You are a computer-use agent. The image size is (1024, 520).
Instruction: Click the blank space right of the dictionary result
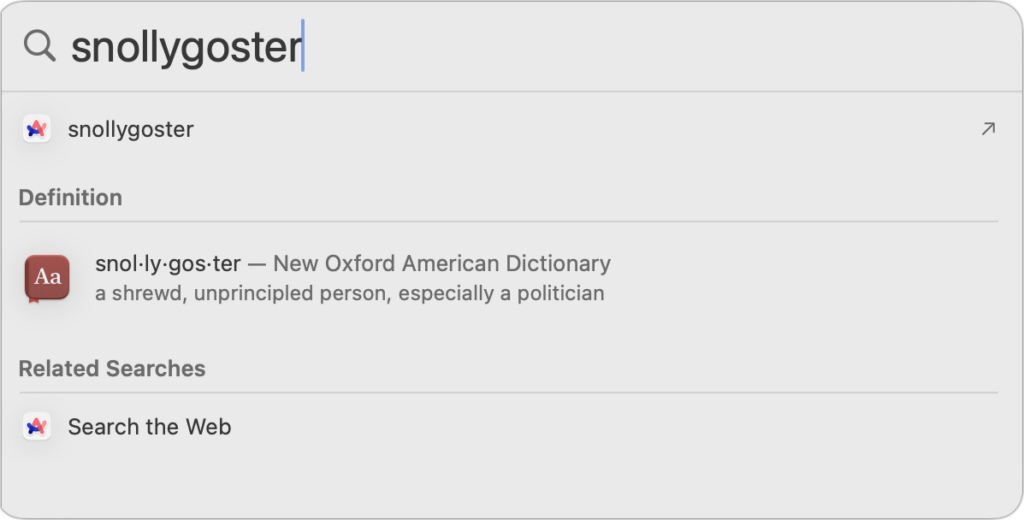coord(800,278)
